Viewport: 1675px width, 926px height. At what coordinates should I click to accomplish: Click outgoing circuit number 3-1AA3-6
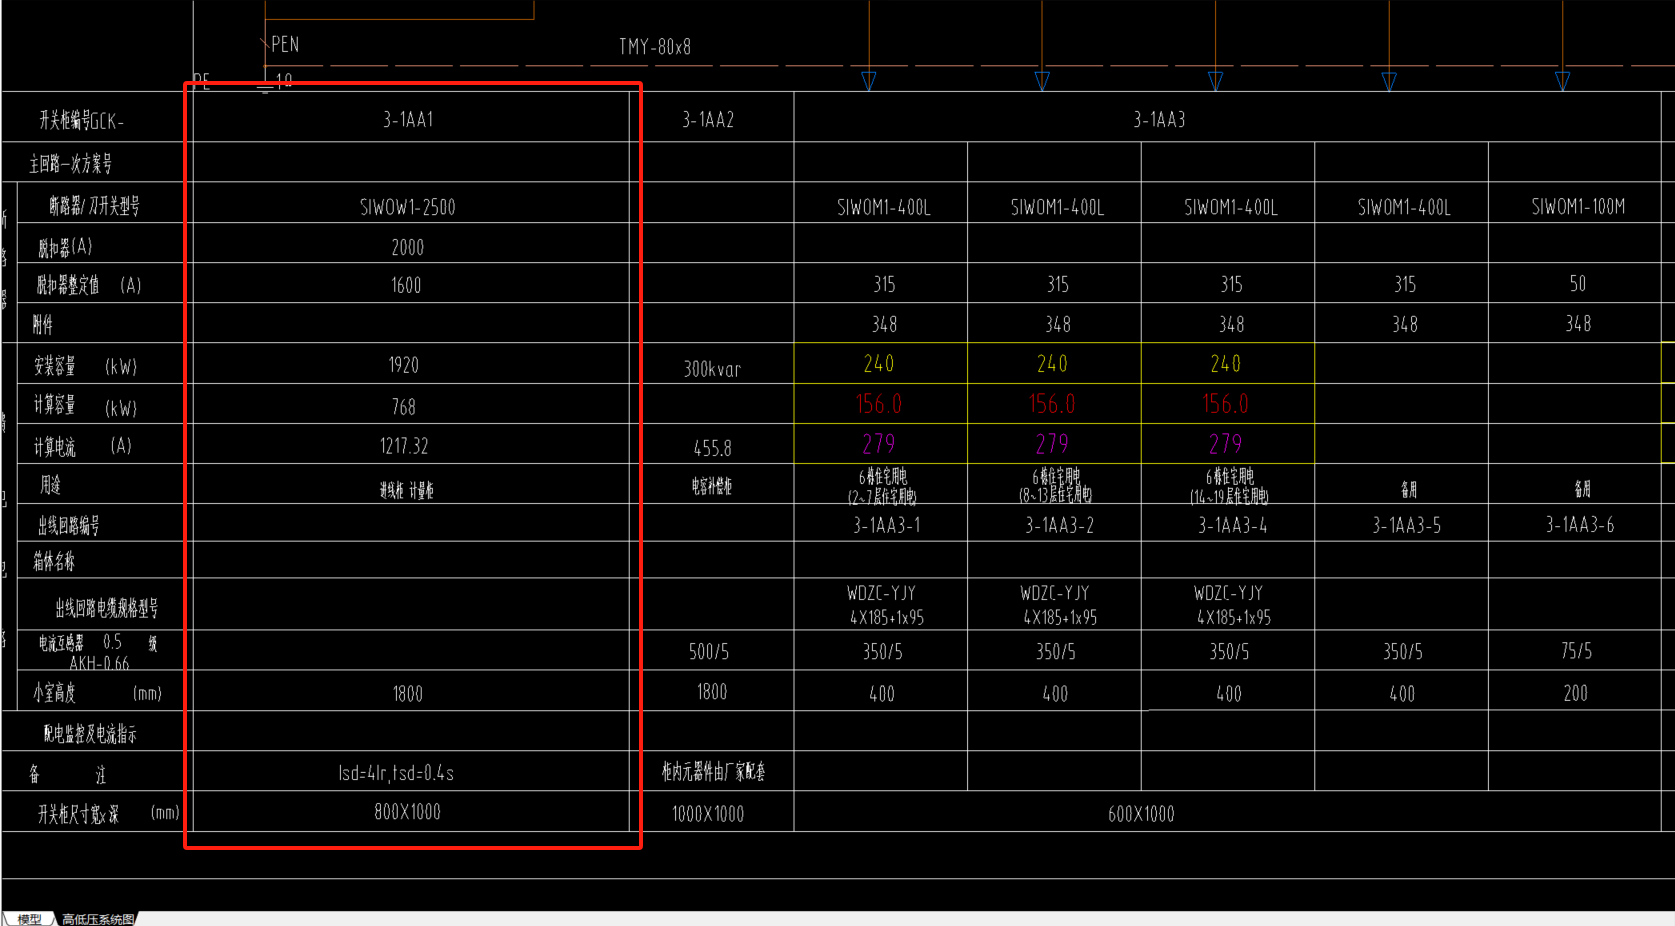coord(1579,525)
